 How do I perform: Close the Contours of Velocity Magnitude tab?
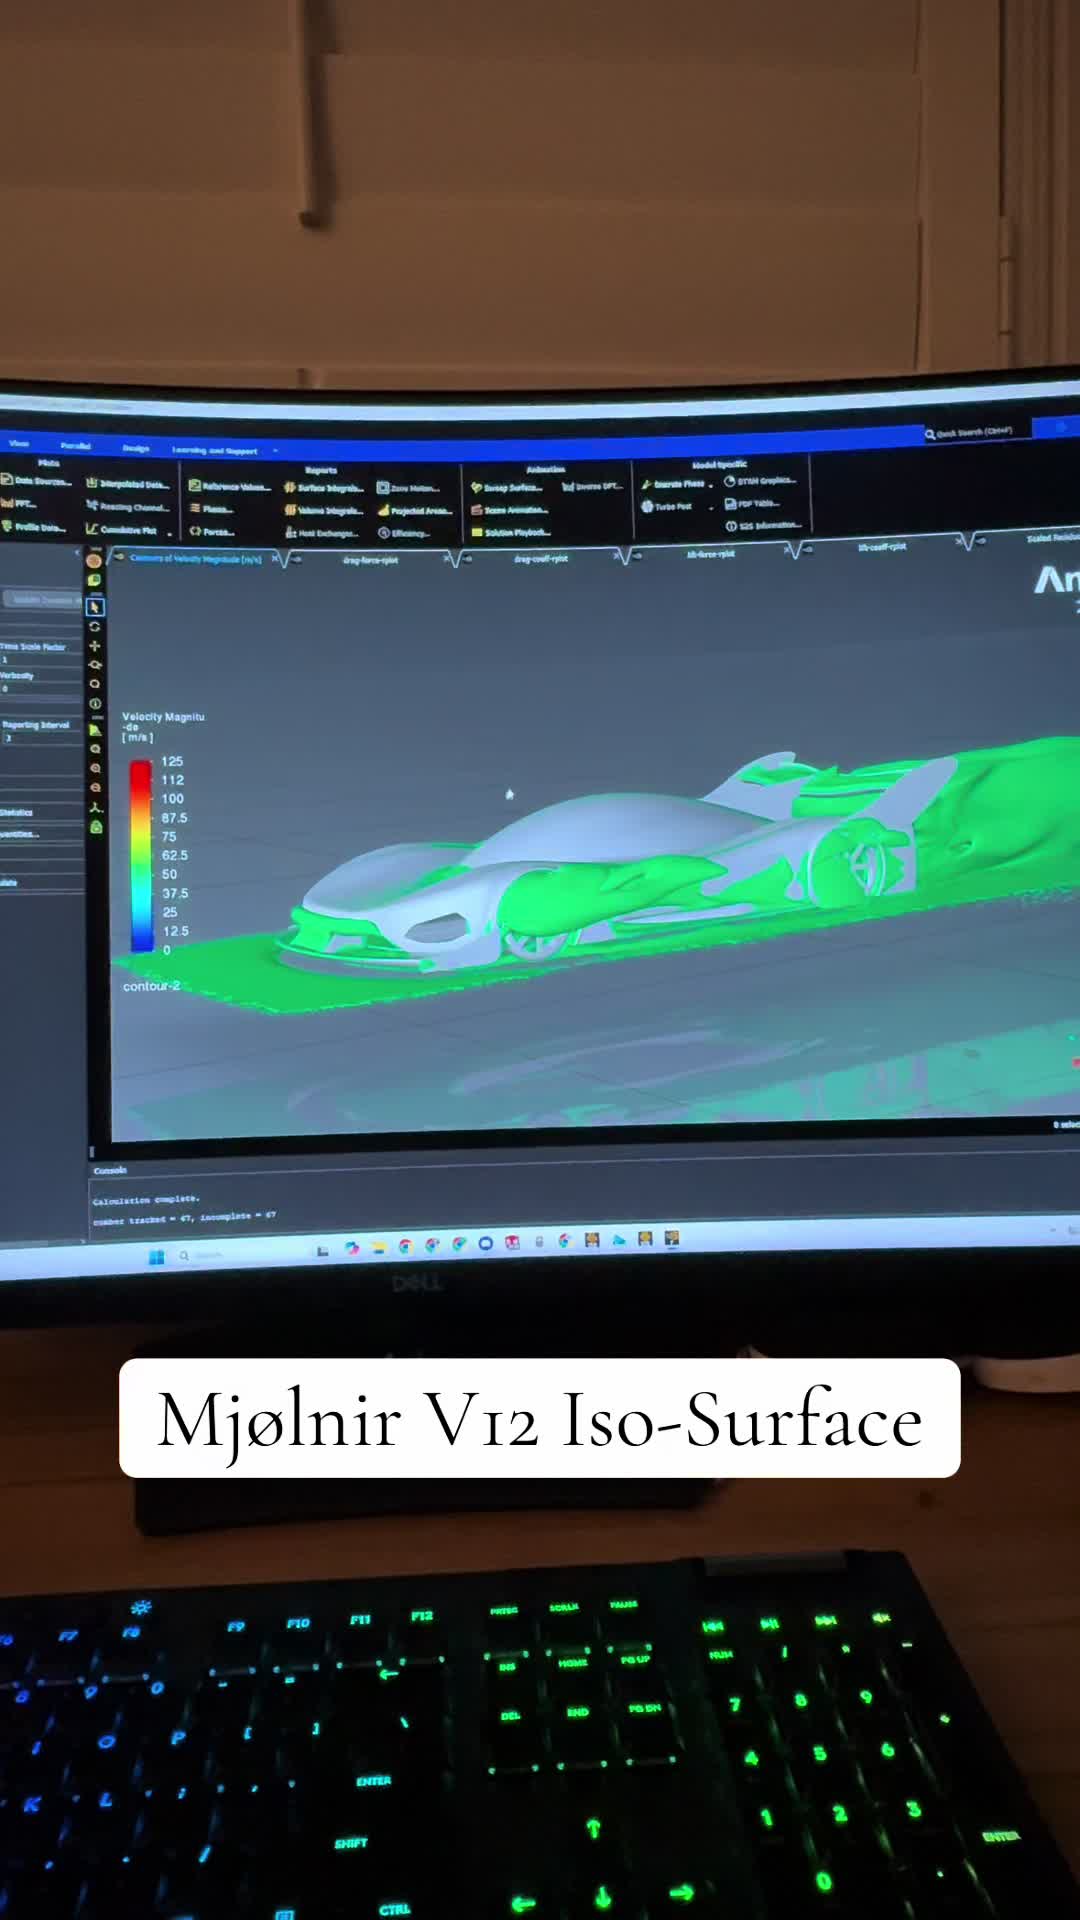pos(275,558)
